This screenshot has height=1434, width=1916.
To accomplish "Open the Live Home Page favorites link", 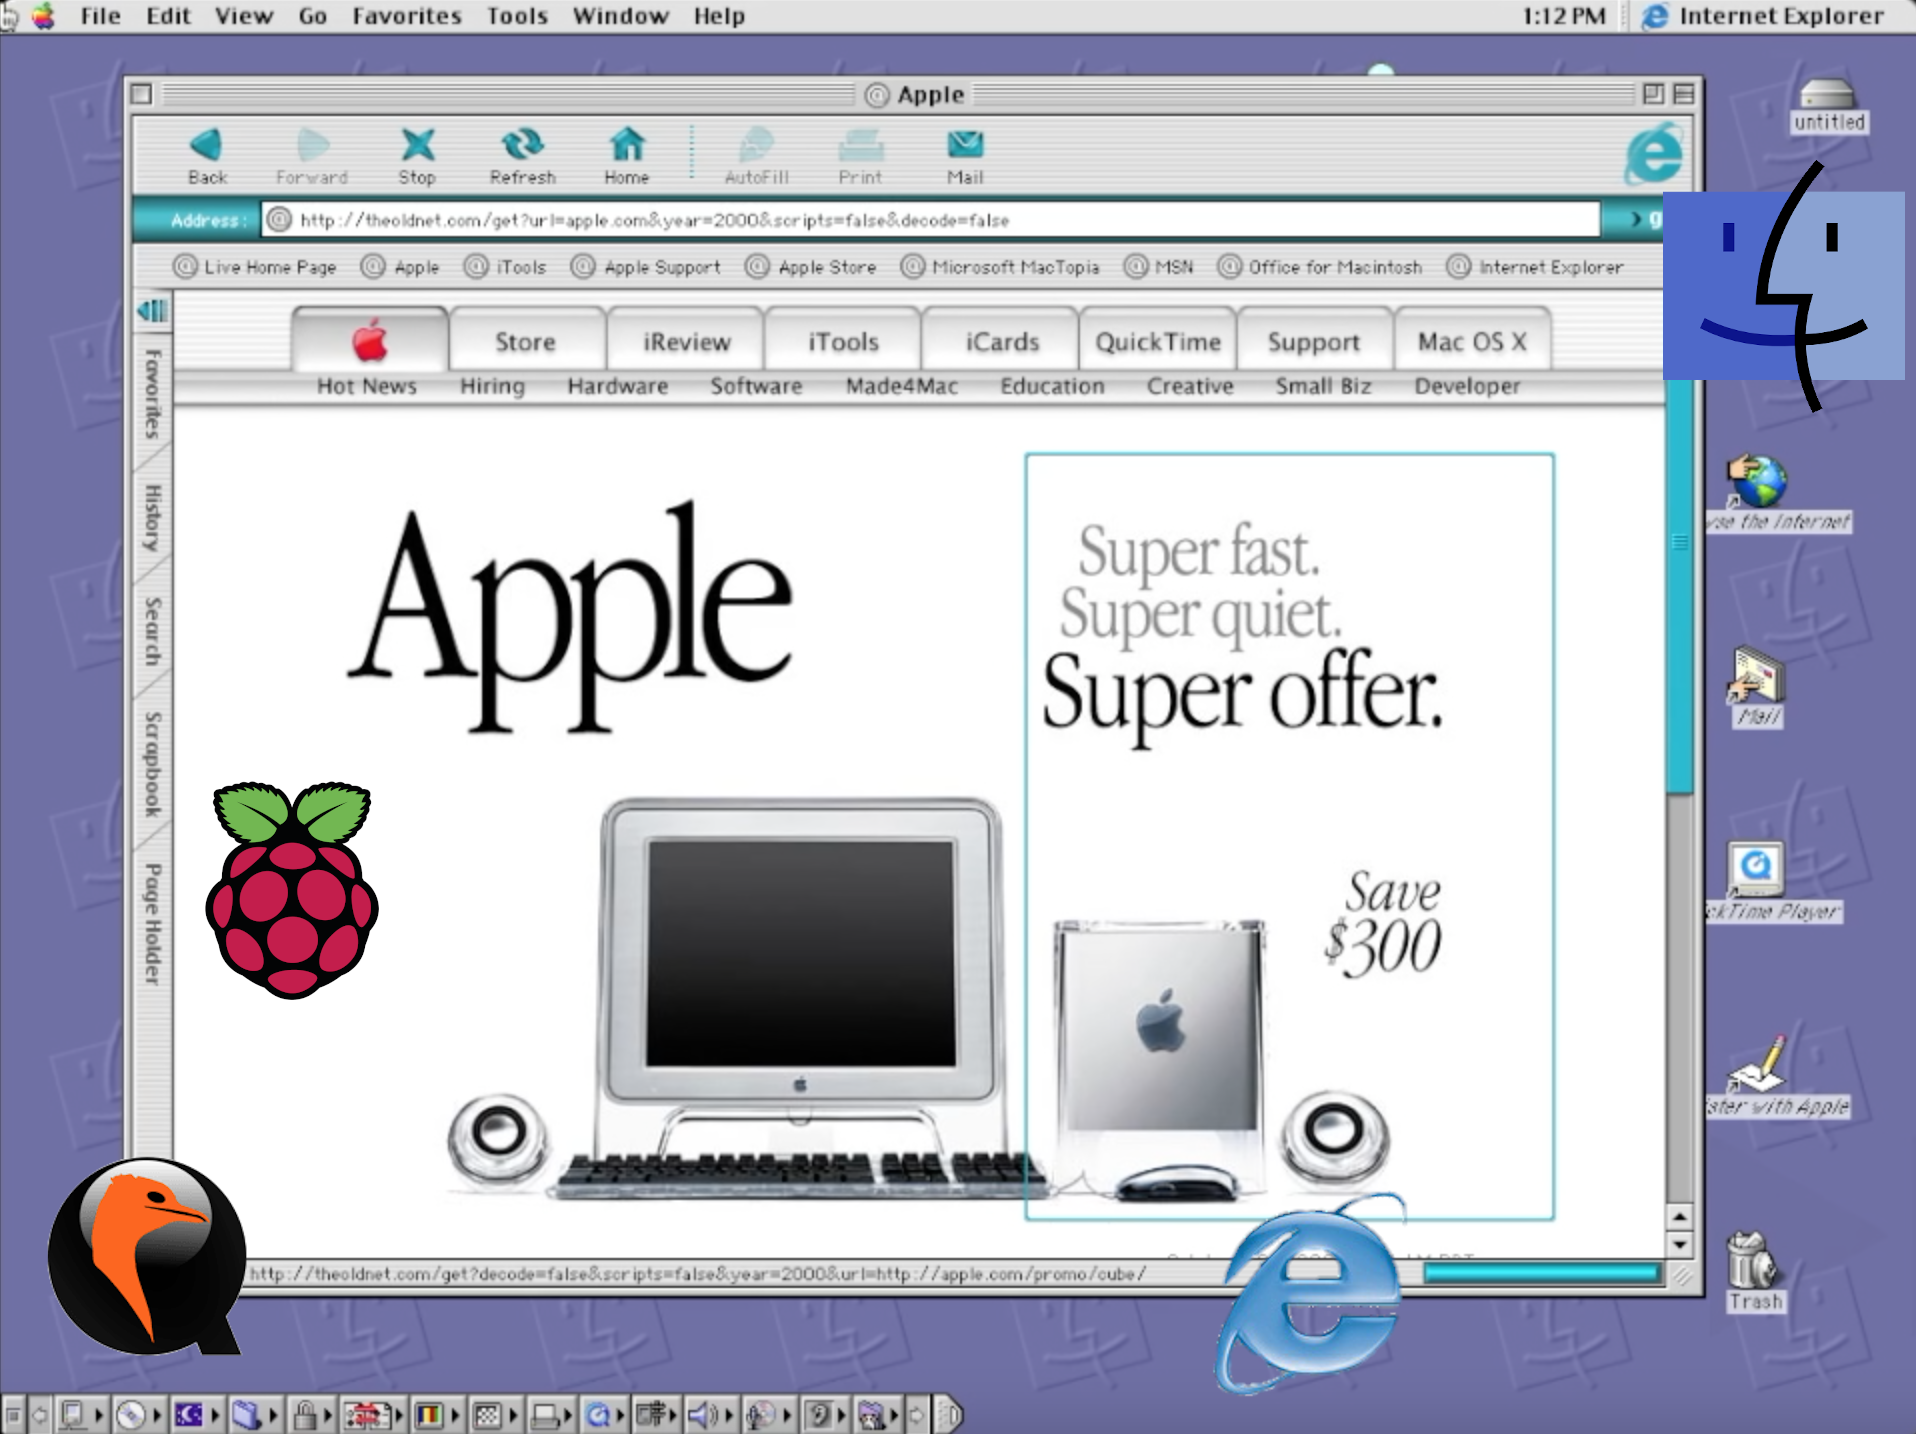I will pos(256,267).
